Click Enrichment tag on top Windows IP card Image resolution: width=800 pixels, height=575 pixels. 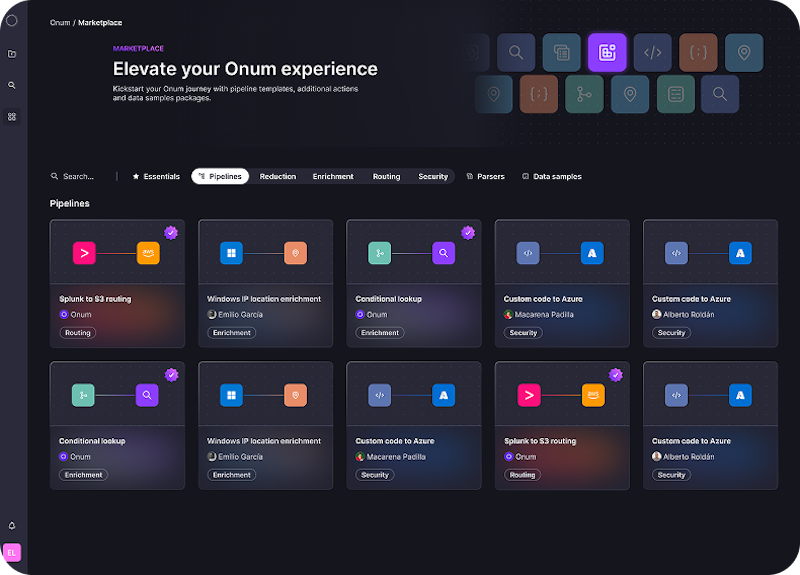(x=232, y=333)
